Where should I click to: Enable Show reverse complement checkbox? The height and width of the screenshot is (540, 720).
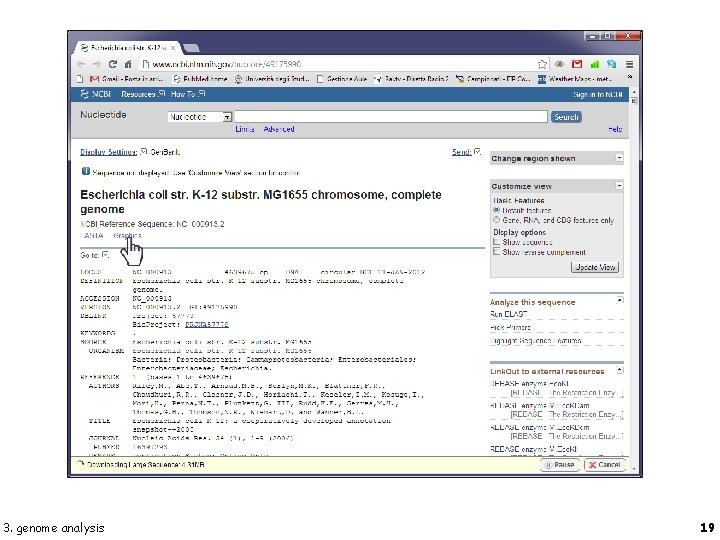pos(496,252)
